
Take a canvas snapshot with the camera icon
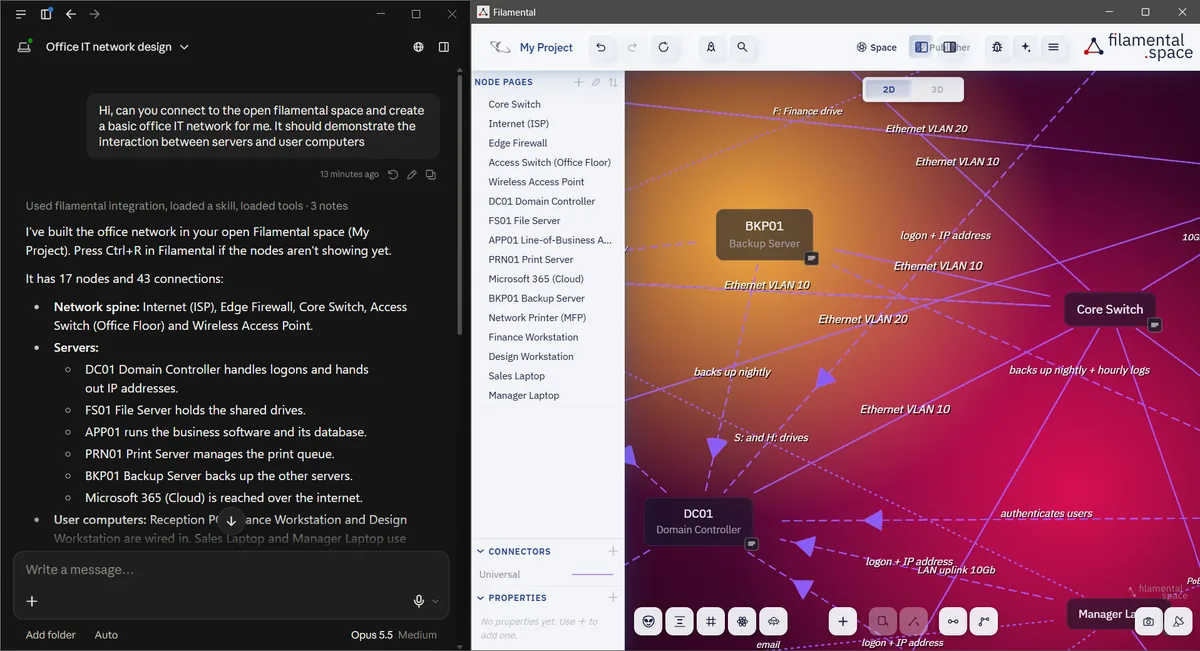click(x=1149, y=621)
